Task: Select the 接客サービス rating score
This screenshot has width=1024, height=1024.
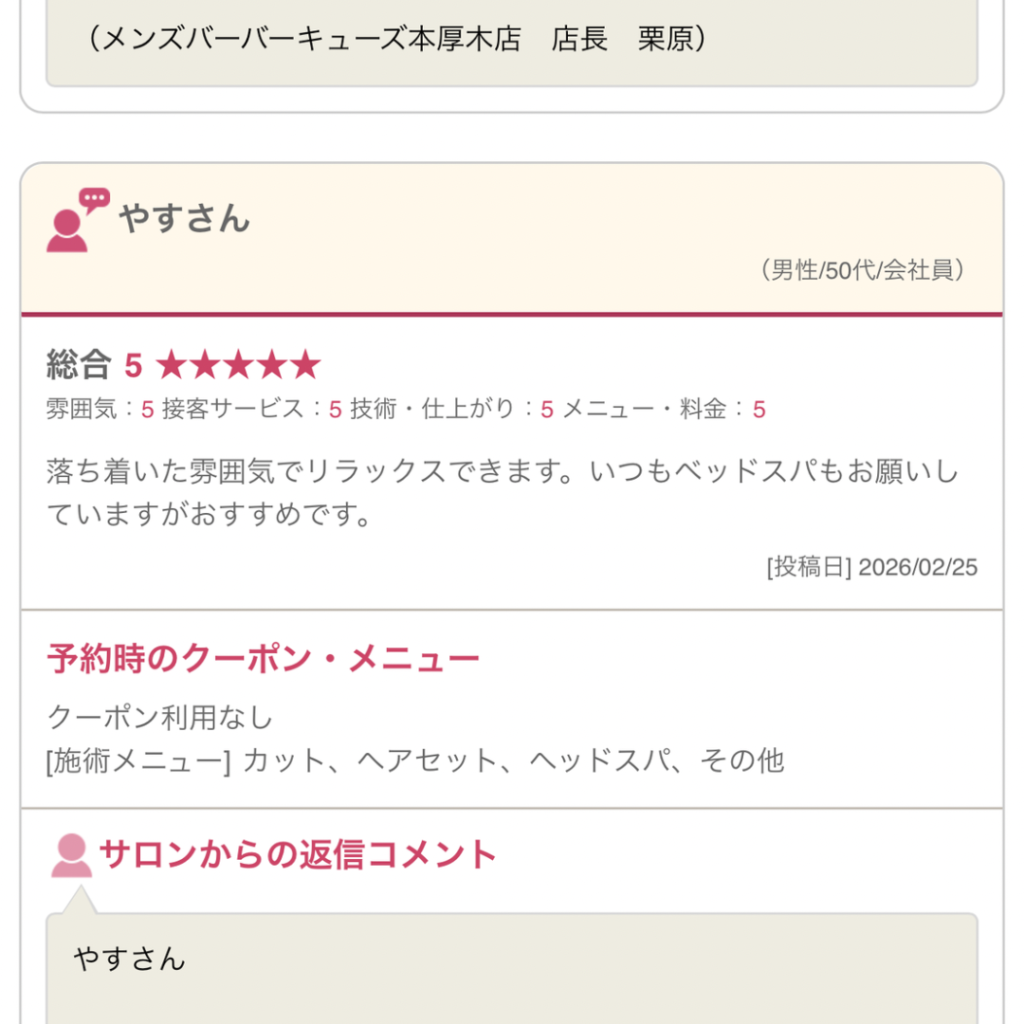Action: pos(335,409)
